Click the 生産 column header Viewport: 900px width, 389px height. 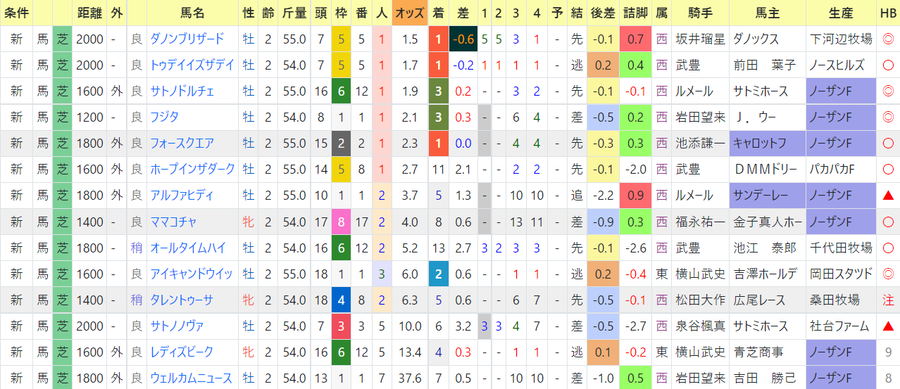click(840, 13)
